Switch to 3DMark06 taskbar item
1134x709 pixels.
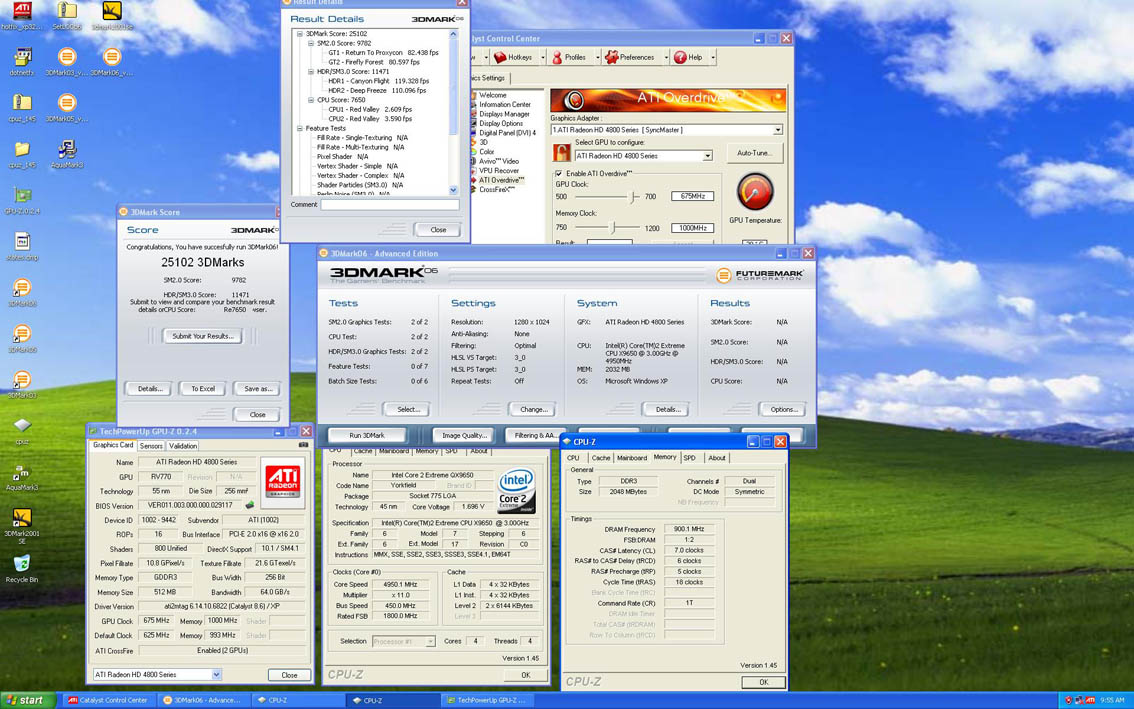[x=202, y=700]
